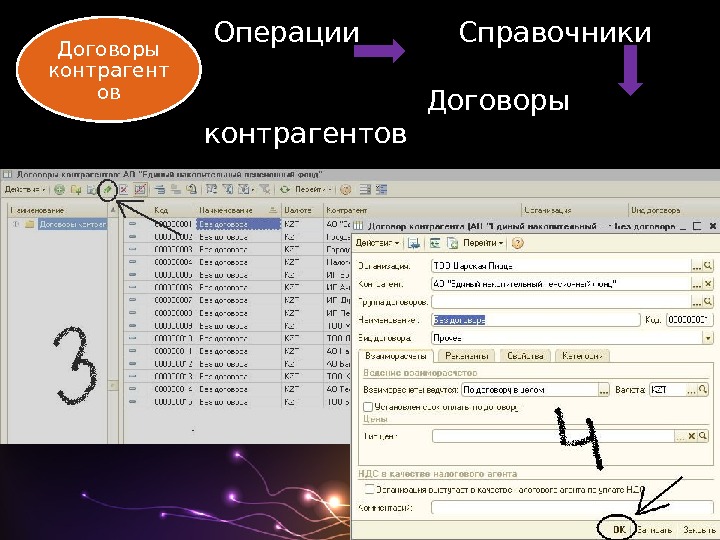
Task: Click the Disable filter funnel icon
Action: point(264,189)
